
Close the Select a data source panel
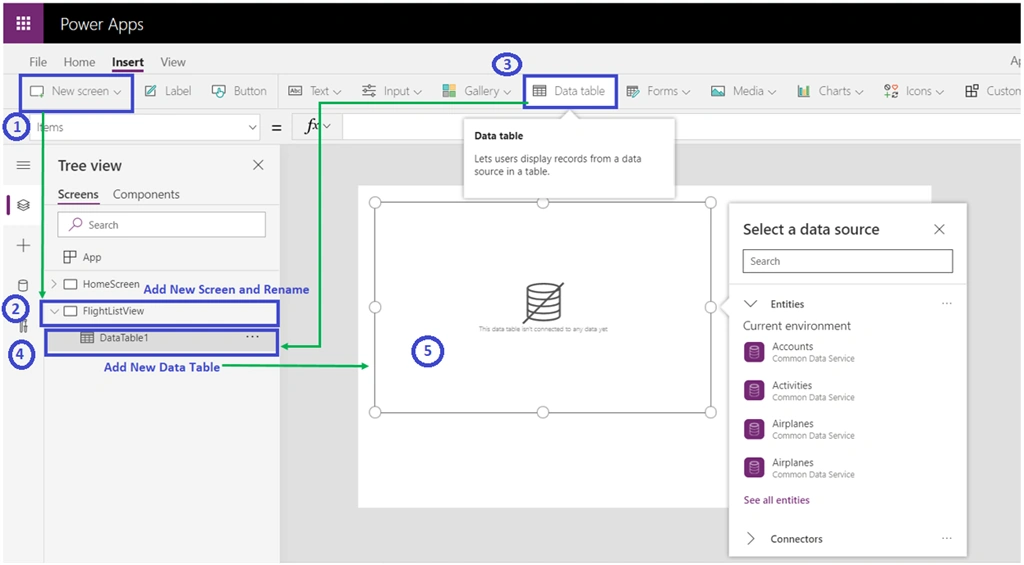click(939, 229)
